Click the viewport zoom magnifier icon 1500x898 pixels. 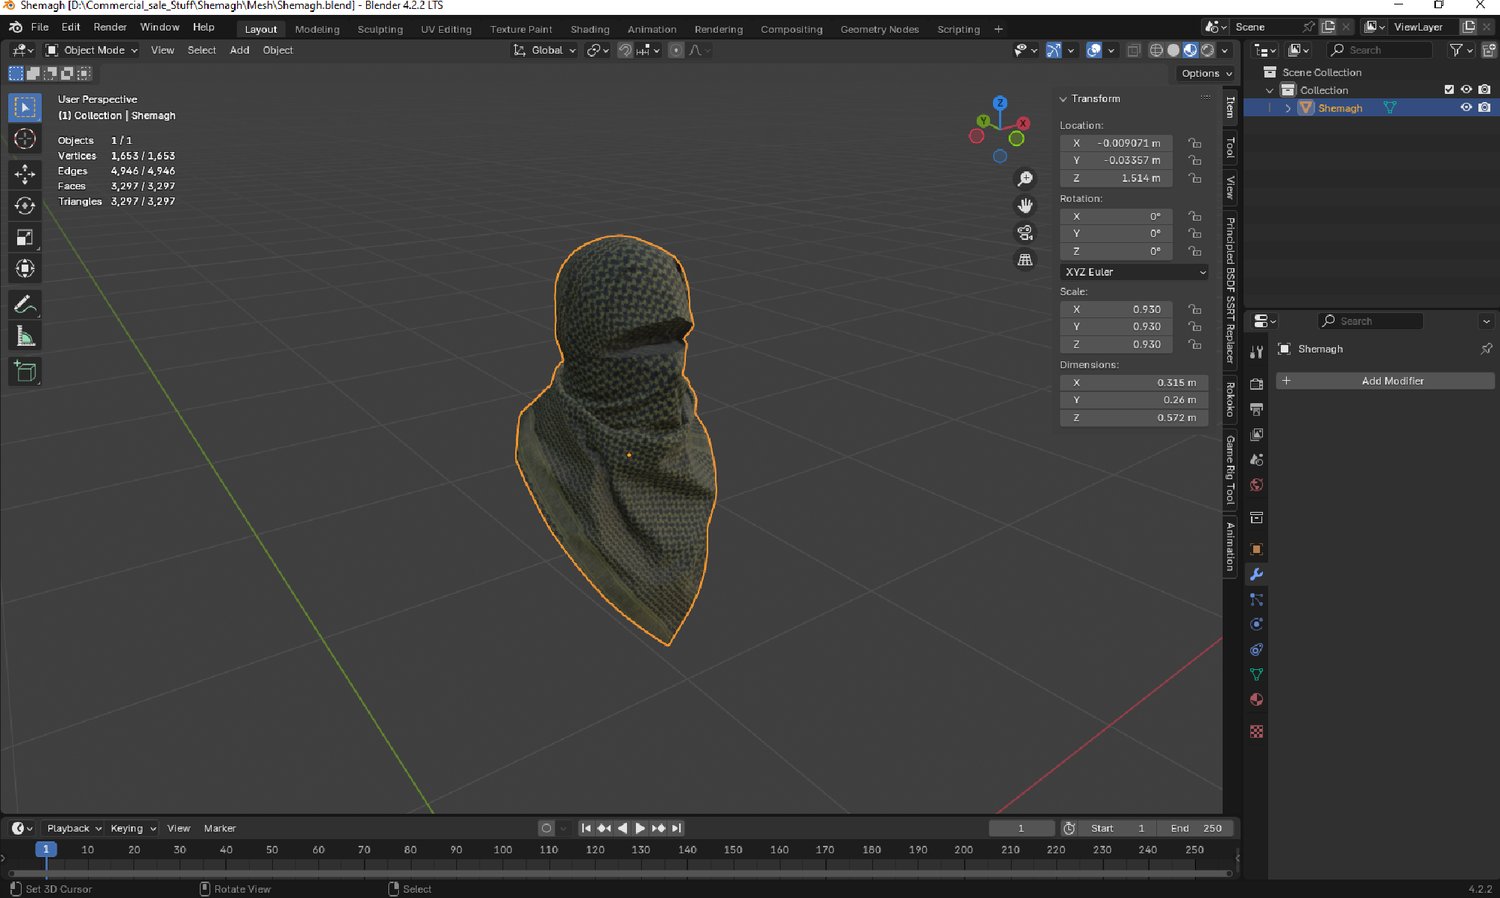[1025, 179]
